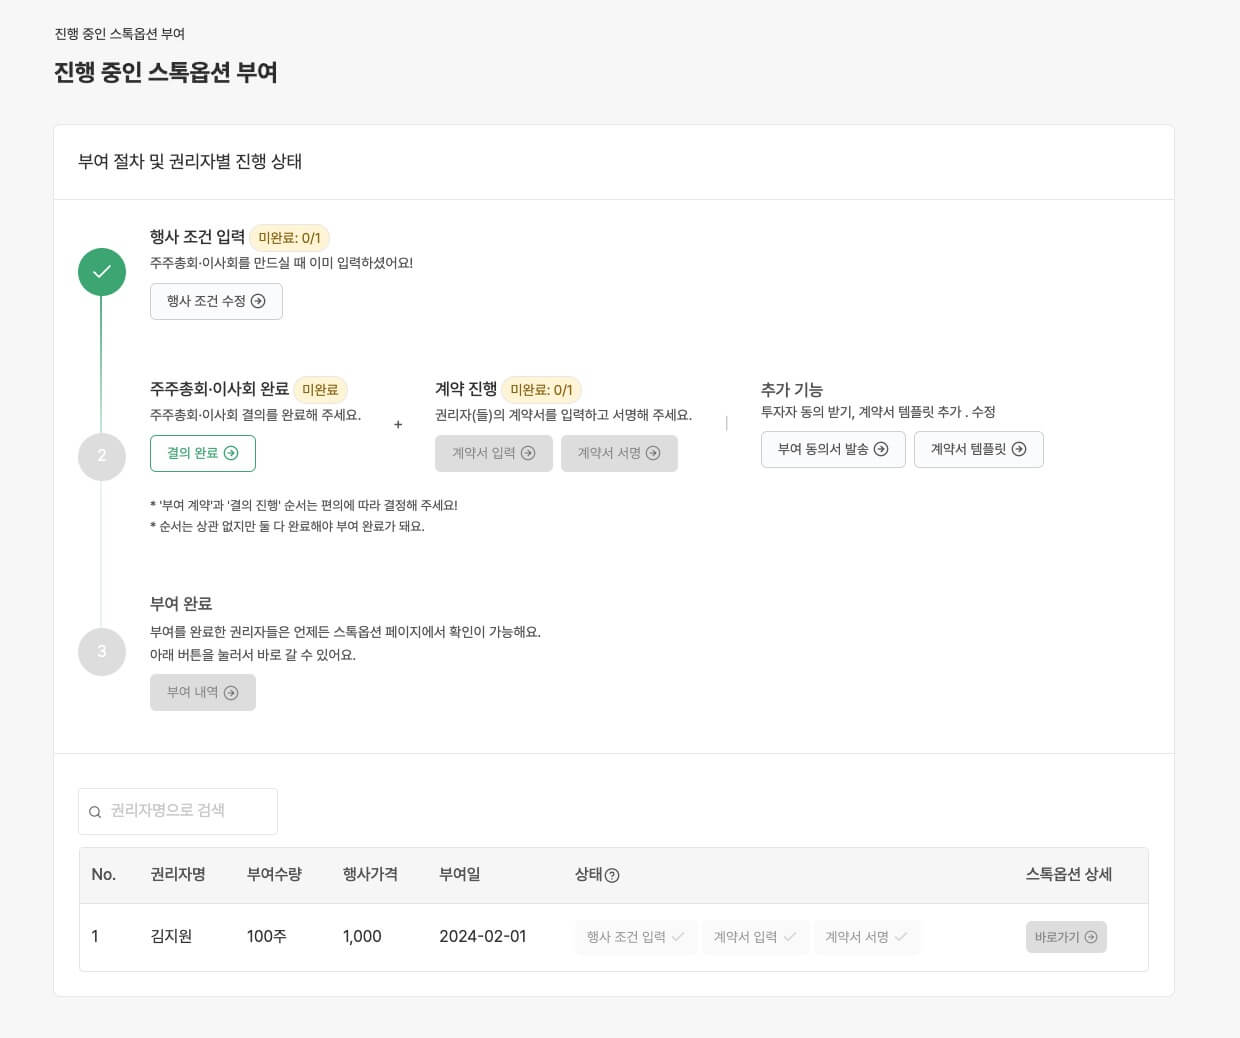Click the 권리자명으로 검색 search input field
This screenshot has height=1038, width=1240.
coord(178,811)
